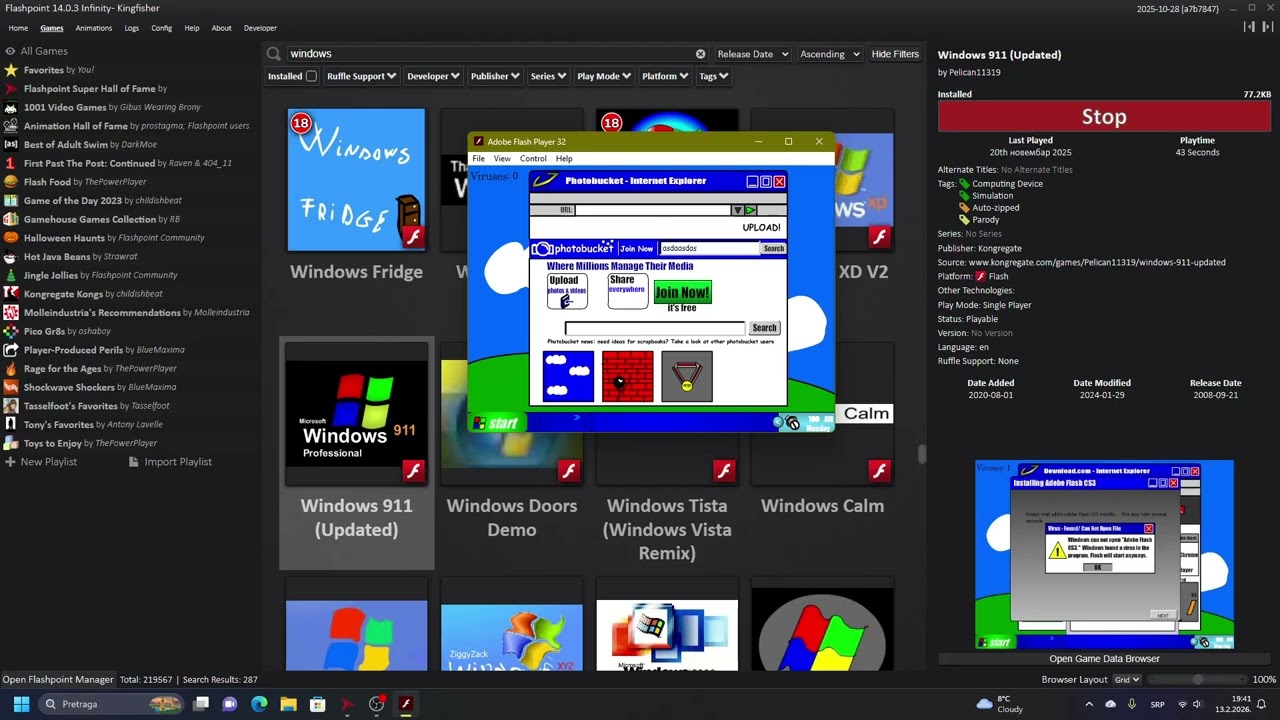Open the Ascending order dropdown
The width and height of the screenshot is (1280, 720).
829,54
